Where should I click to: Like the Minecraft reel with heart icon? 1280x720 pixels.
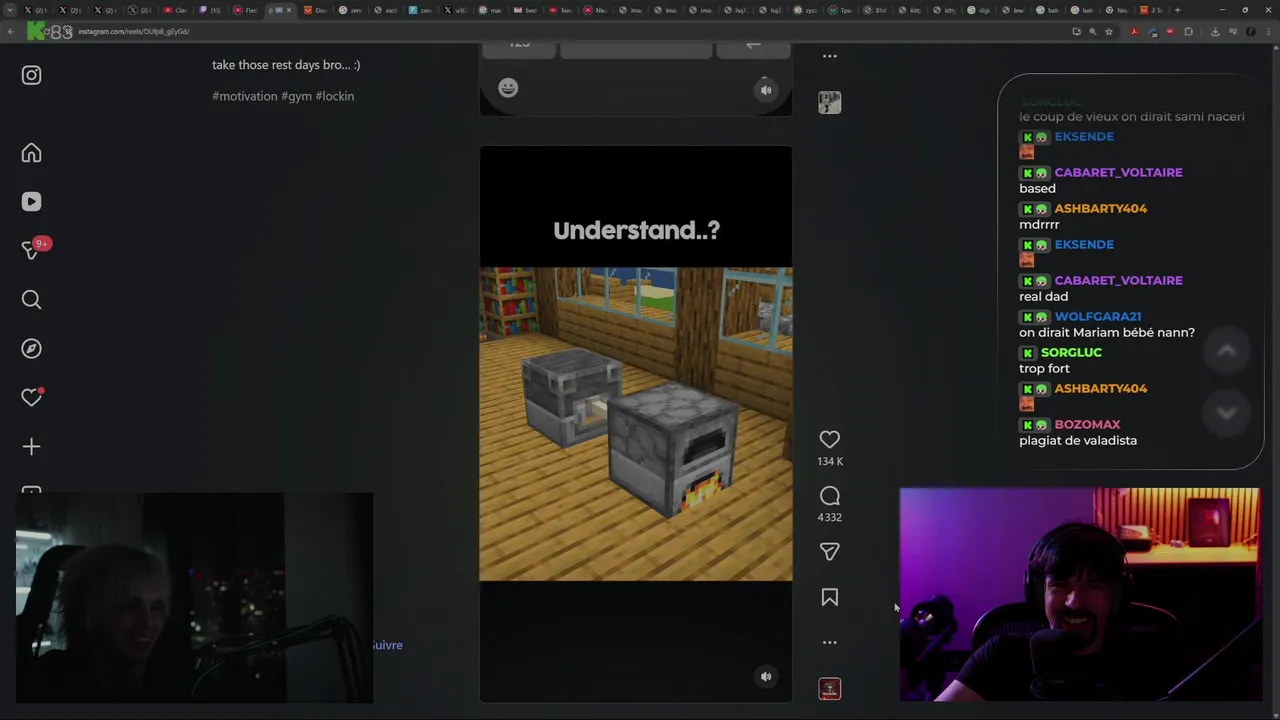829,439
